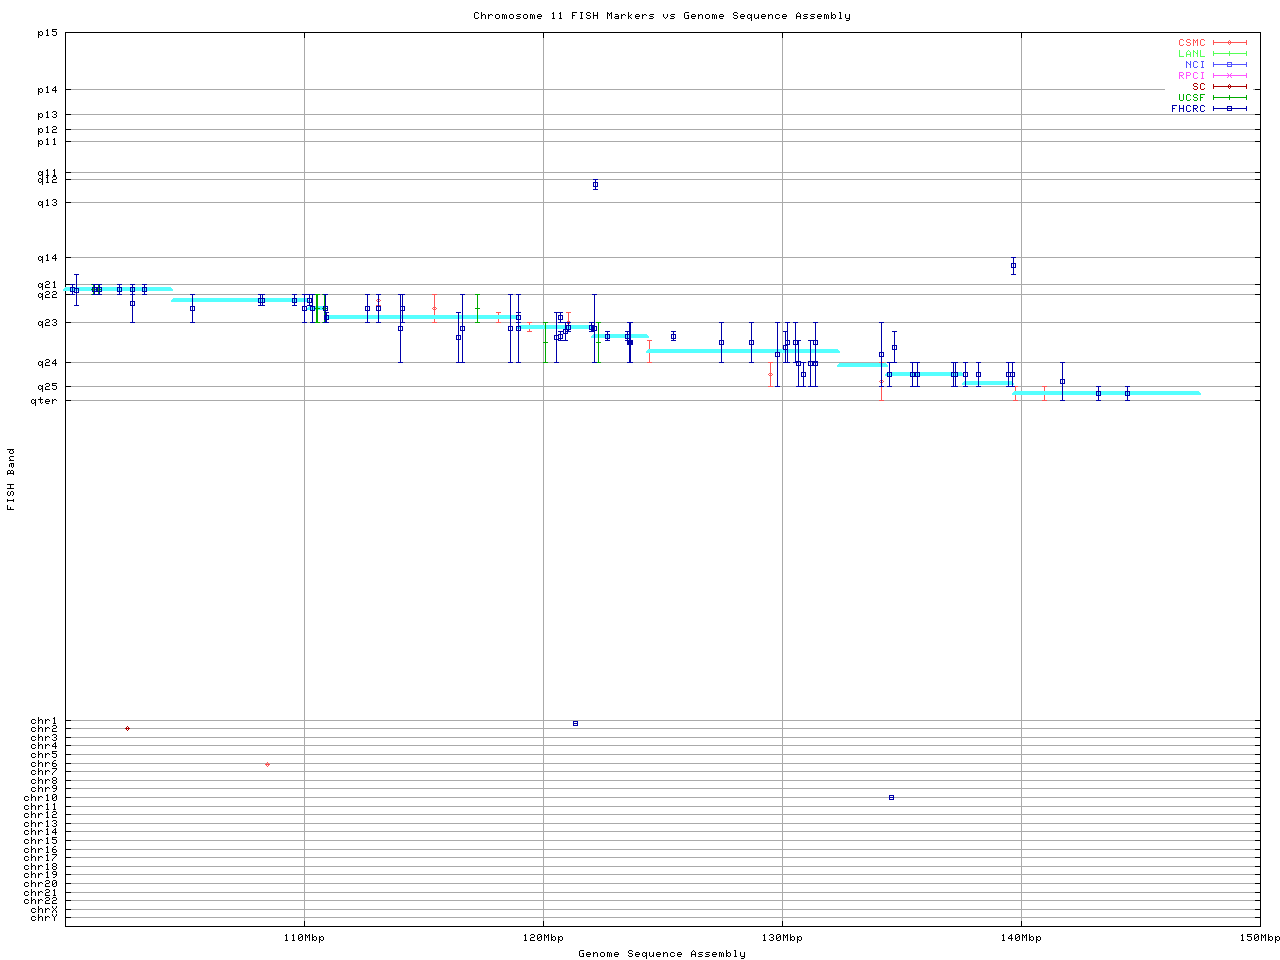Select the FHCRC legend marker
1280x960 pixels.
pyautogui.click(x=1229, y=109)
